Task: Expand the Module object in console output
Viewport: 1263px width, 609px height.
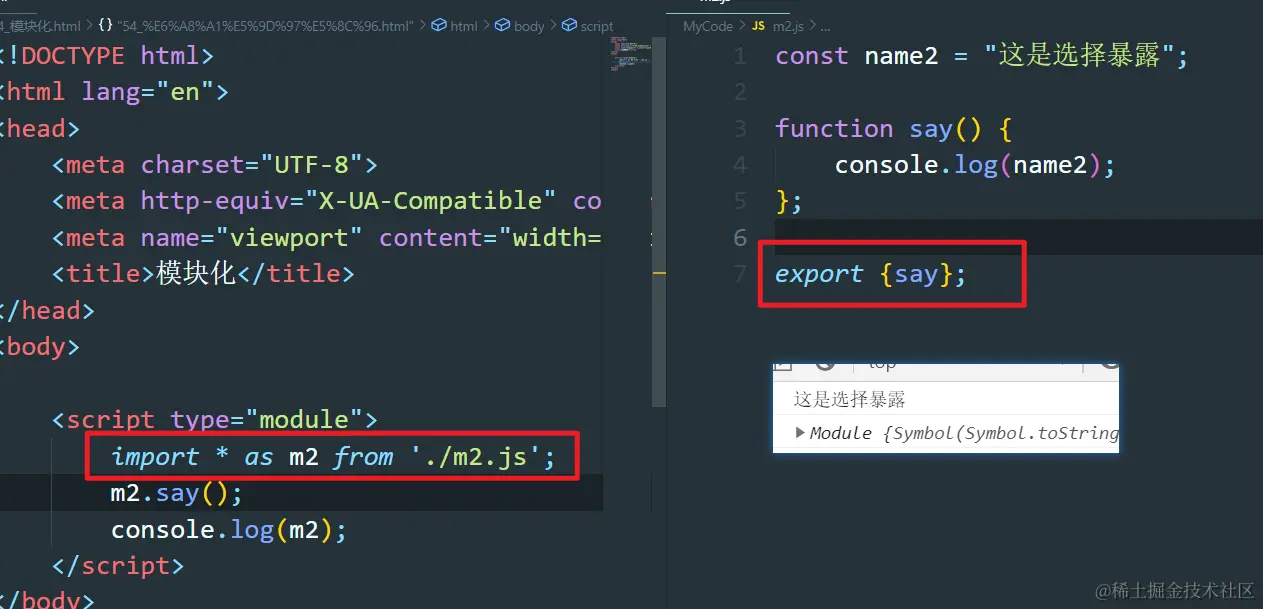Action: click(x=800, y=433)
